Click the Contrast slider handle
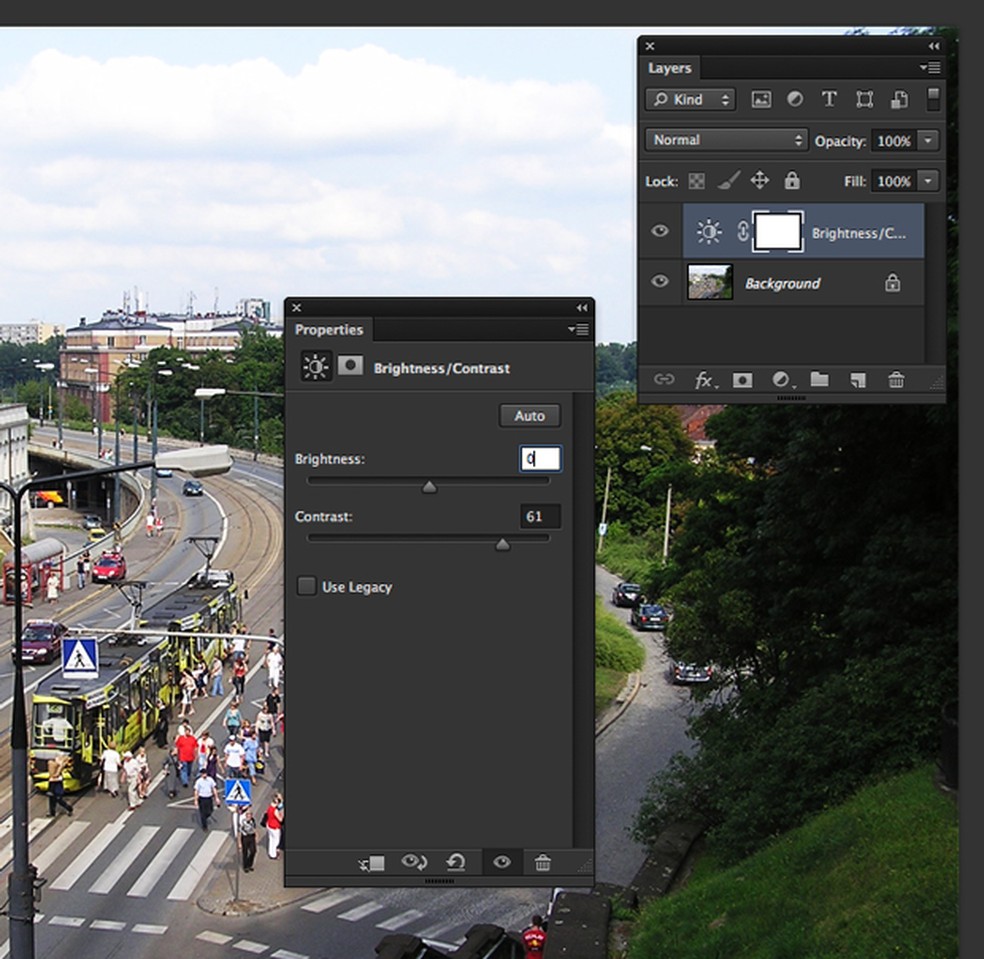Image resolution: width=984 pixels, height=959 pixels. click(x=503, y=544)
